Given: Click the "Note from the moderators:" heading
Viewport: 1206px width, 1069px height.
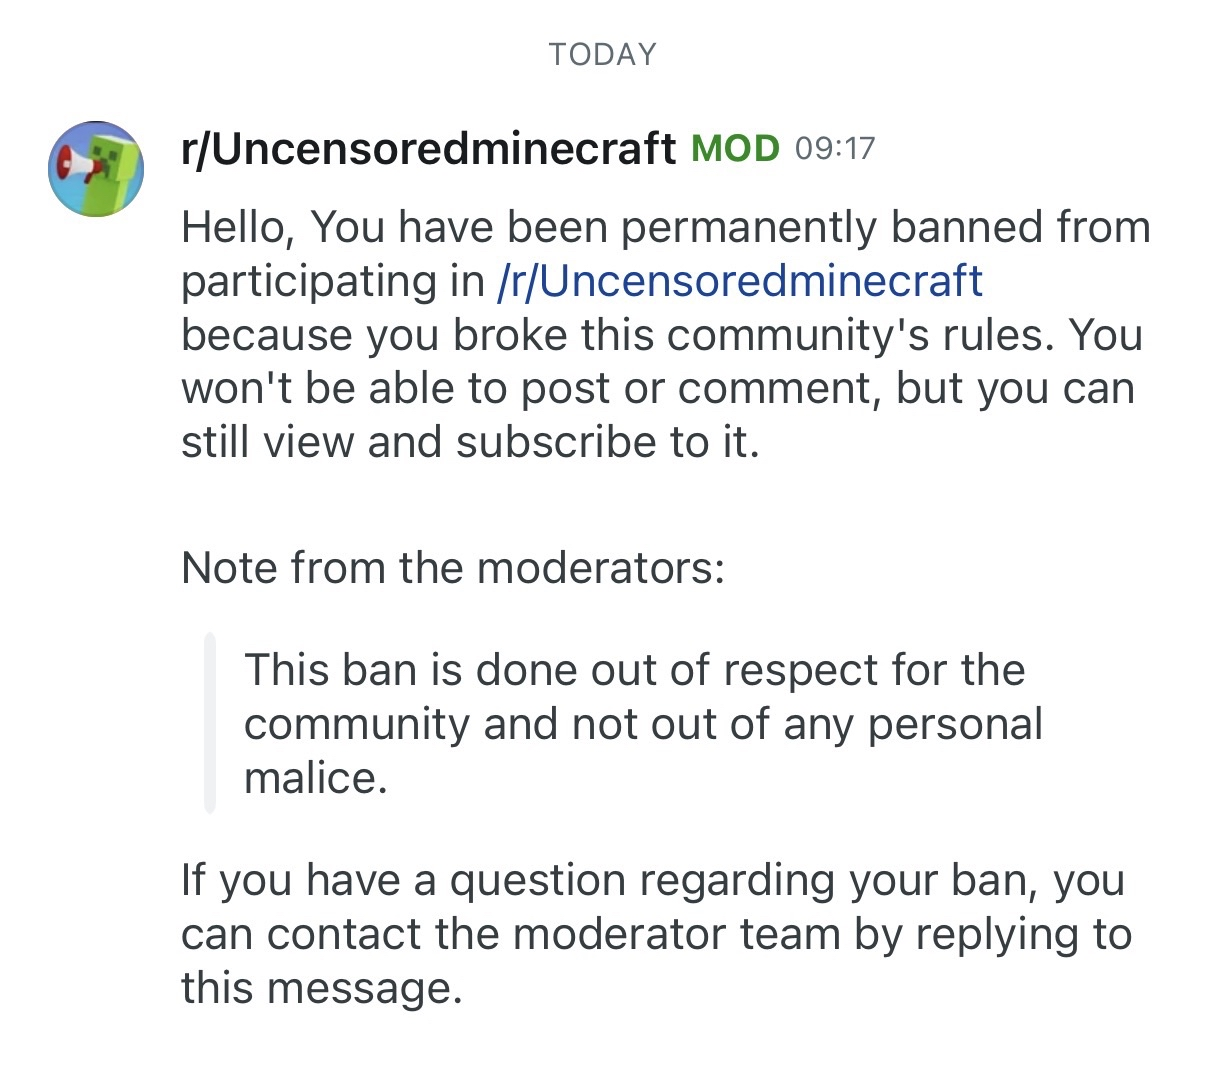Looking at the screenshot, I should [452, 568].
